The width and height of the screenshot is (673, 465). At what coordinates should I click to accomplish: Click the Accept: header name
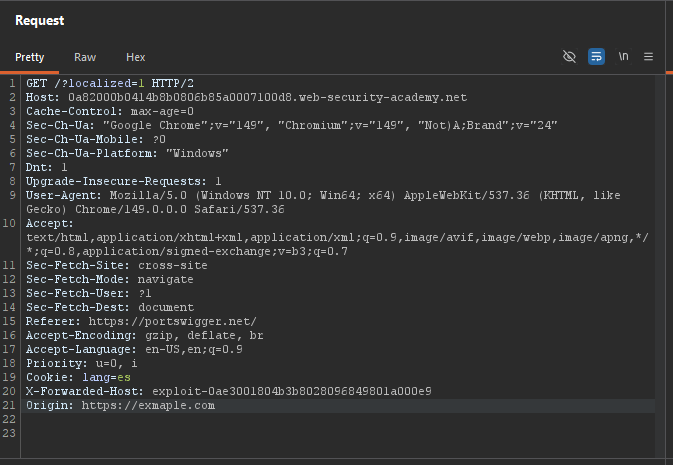tap(50, 223)
